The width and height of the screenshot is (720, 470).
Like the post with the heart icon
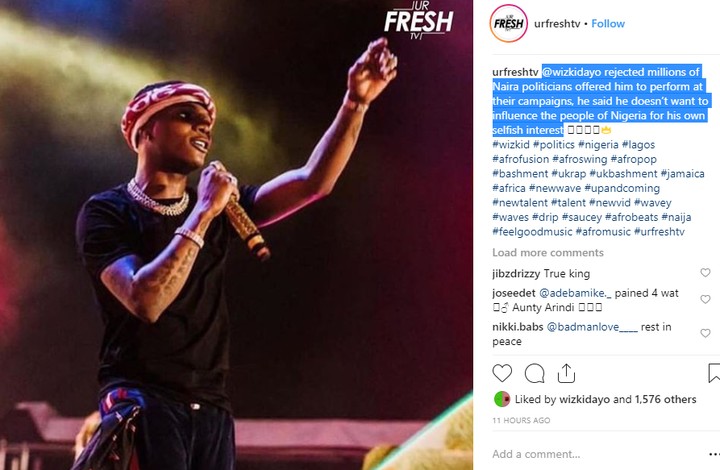click(x=502, y=373)
